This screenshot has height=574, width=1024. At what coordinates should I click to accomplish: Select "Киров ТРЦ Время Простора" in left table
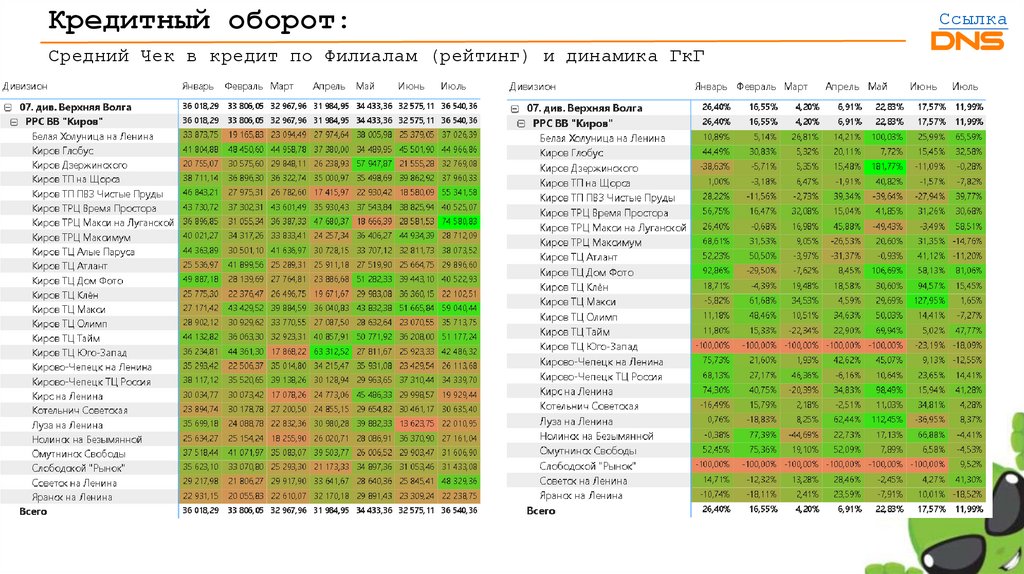(240, 208)
